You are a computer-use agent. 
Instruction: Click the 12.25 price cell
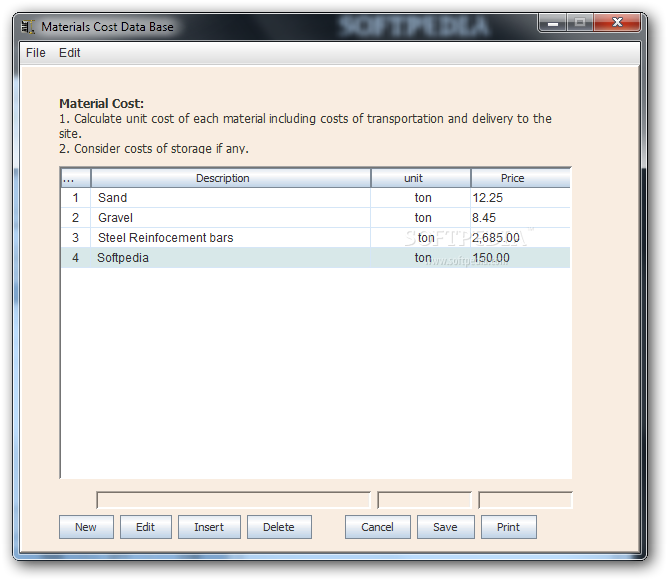(521, 198)
